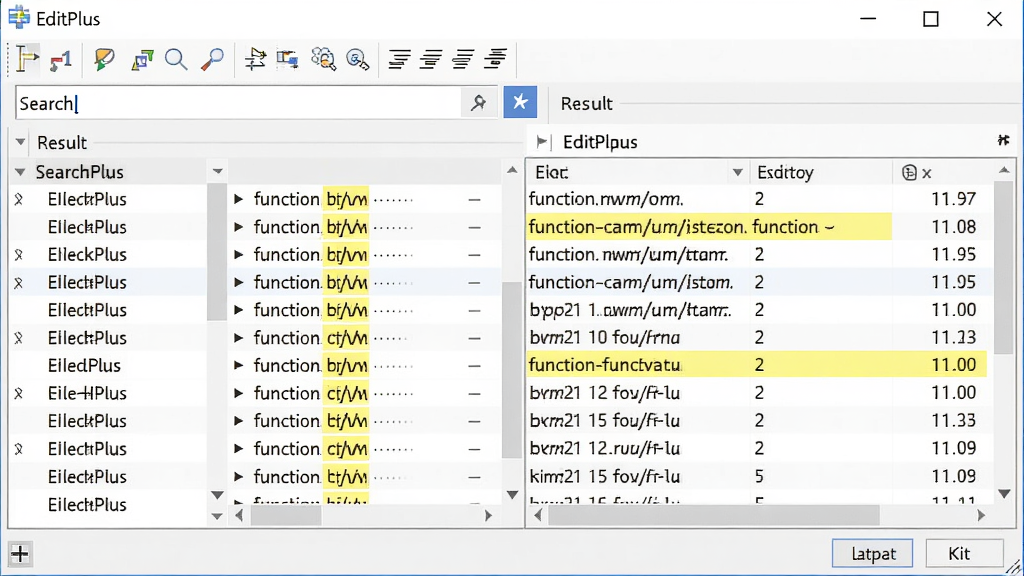The width and height of the screenshot is (1024, 576).
Task: Click the up arrow of the EditPlpus table scrollbar
Action: tap(1004, 170)
